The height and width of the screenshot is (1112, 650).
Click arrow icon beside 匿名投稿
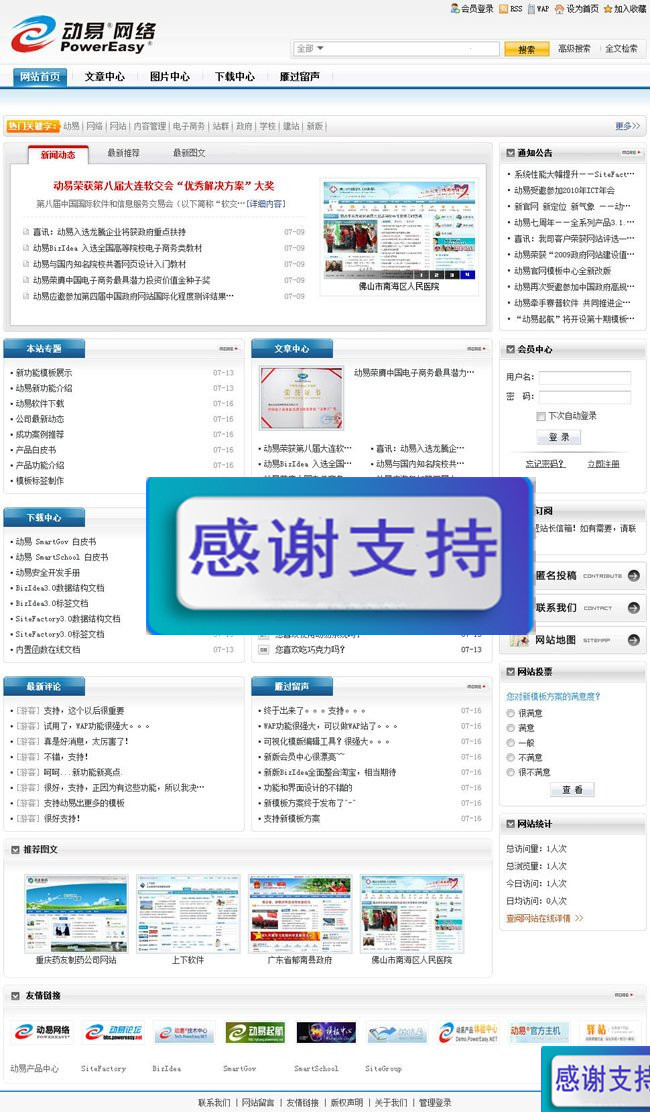pos(634,576)
